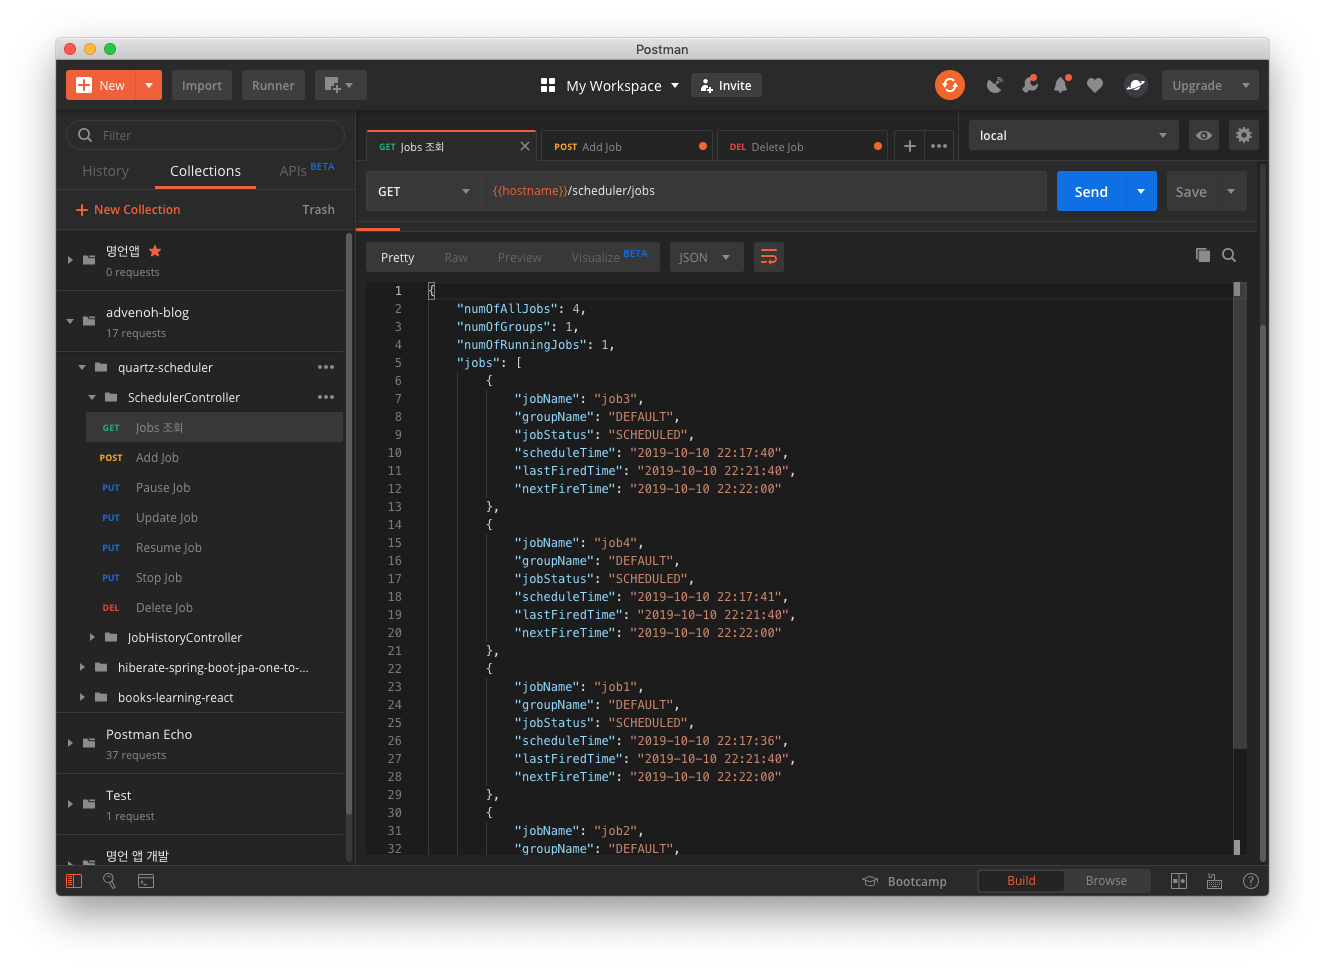This screenshot has width=1325, height=970.
Task: Click the New Collection link
Action: 128,209
